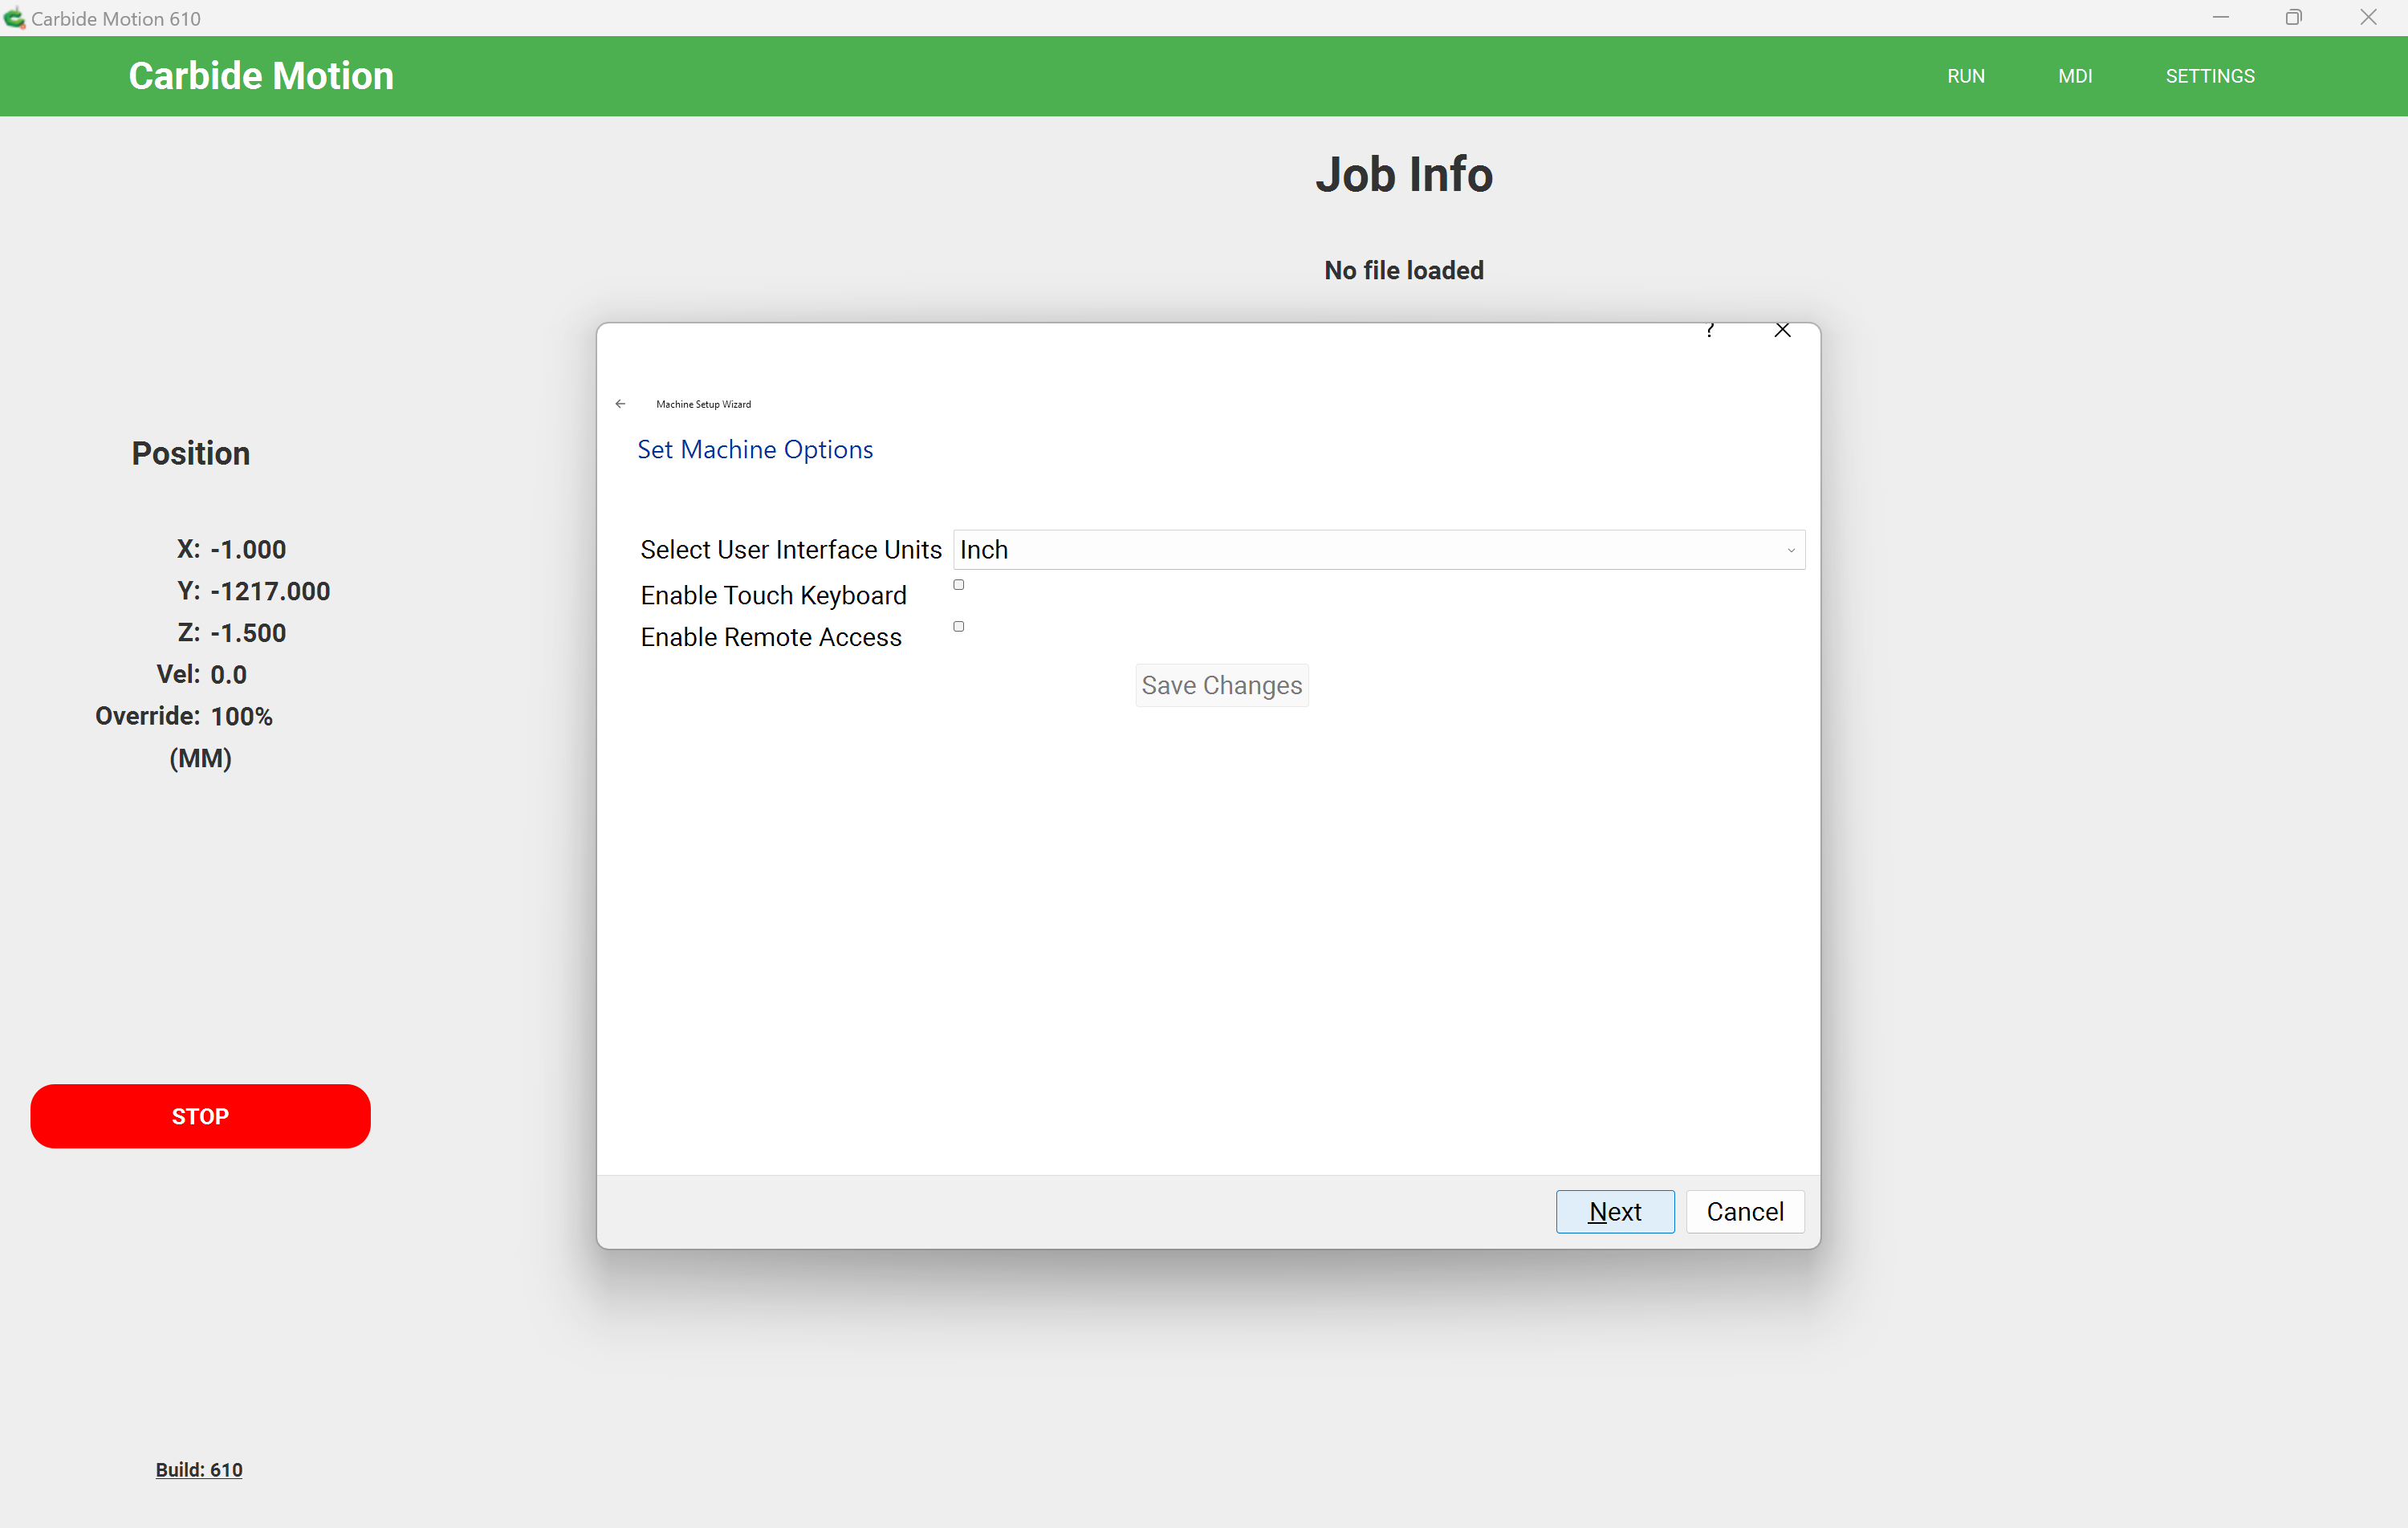Click the Next button
The height and width of the screenshot is (1528, 2408).
pos(1614,1212)
